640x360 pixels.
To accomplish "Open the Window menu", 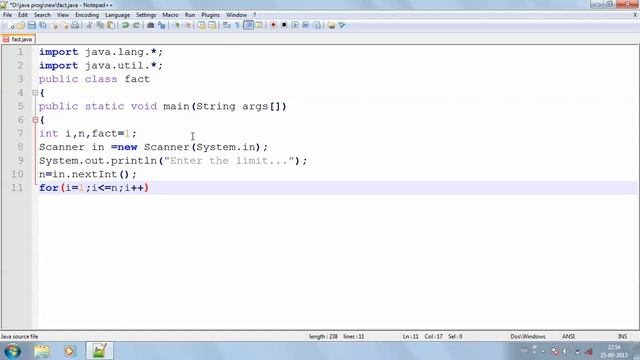I will coord(236,15).
